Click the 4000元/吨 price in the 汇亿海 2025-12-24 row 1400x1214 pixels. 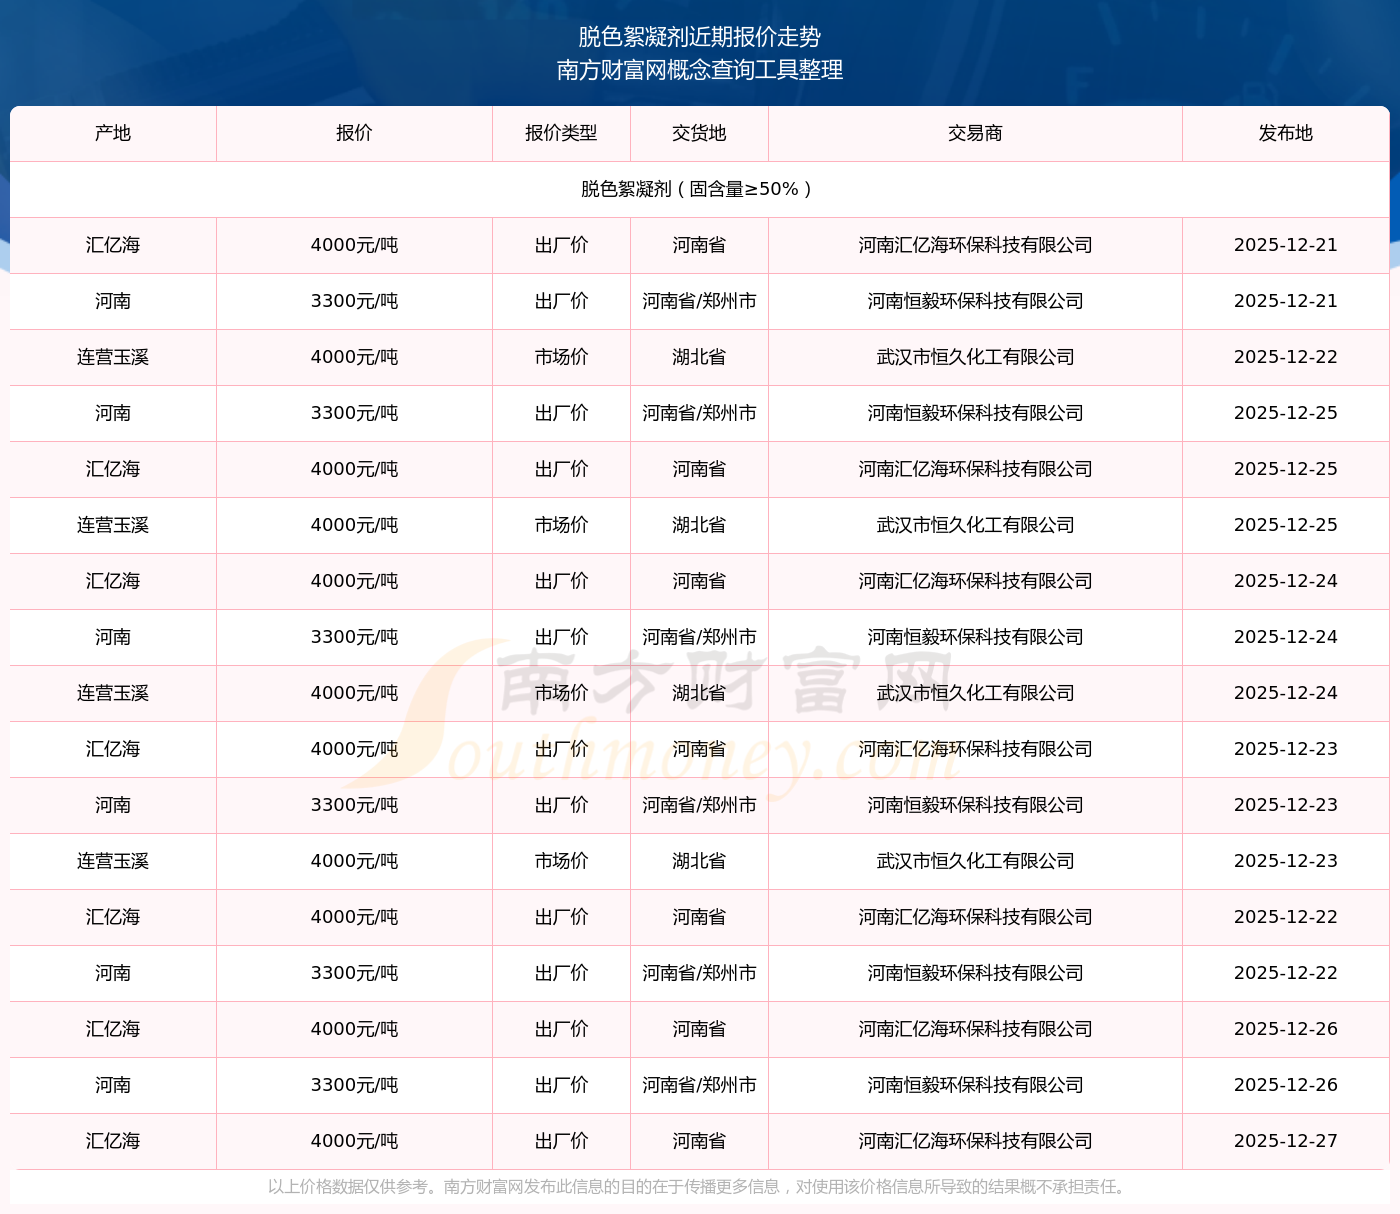tap(354, 581)
